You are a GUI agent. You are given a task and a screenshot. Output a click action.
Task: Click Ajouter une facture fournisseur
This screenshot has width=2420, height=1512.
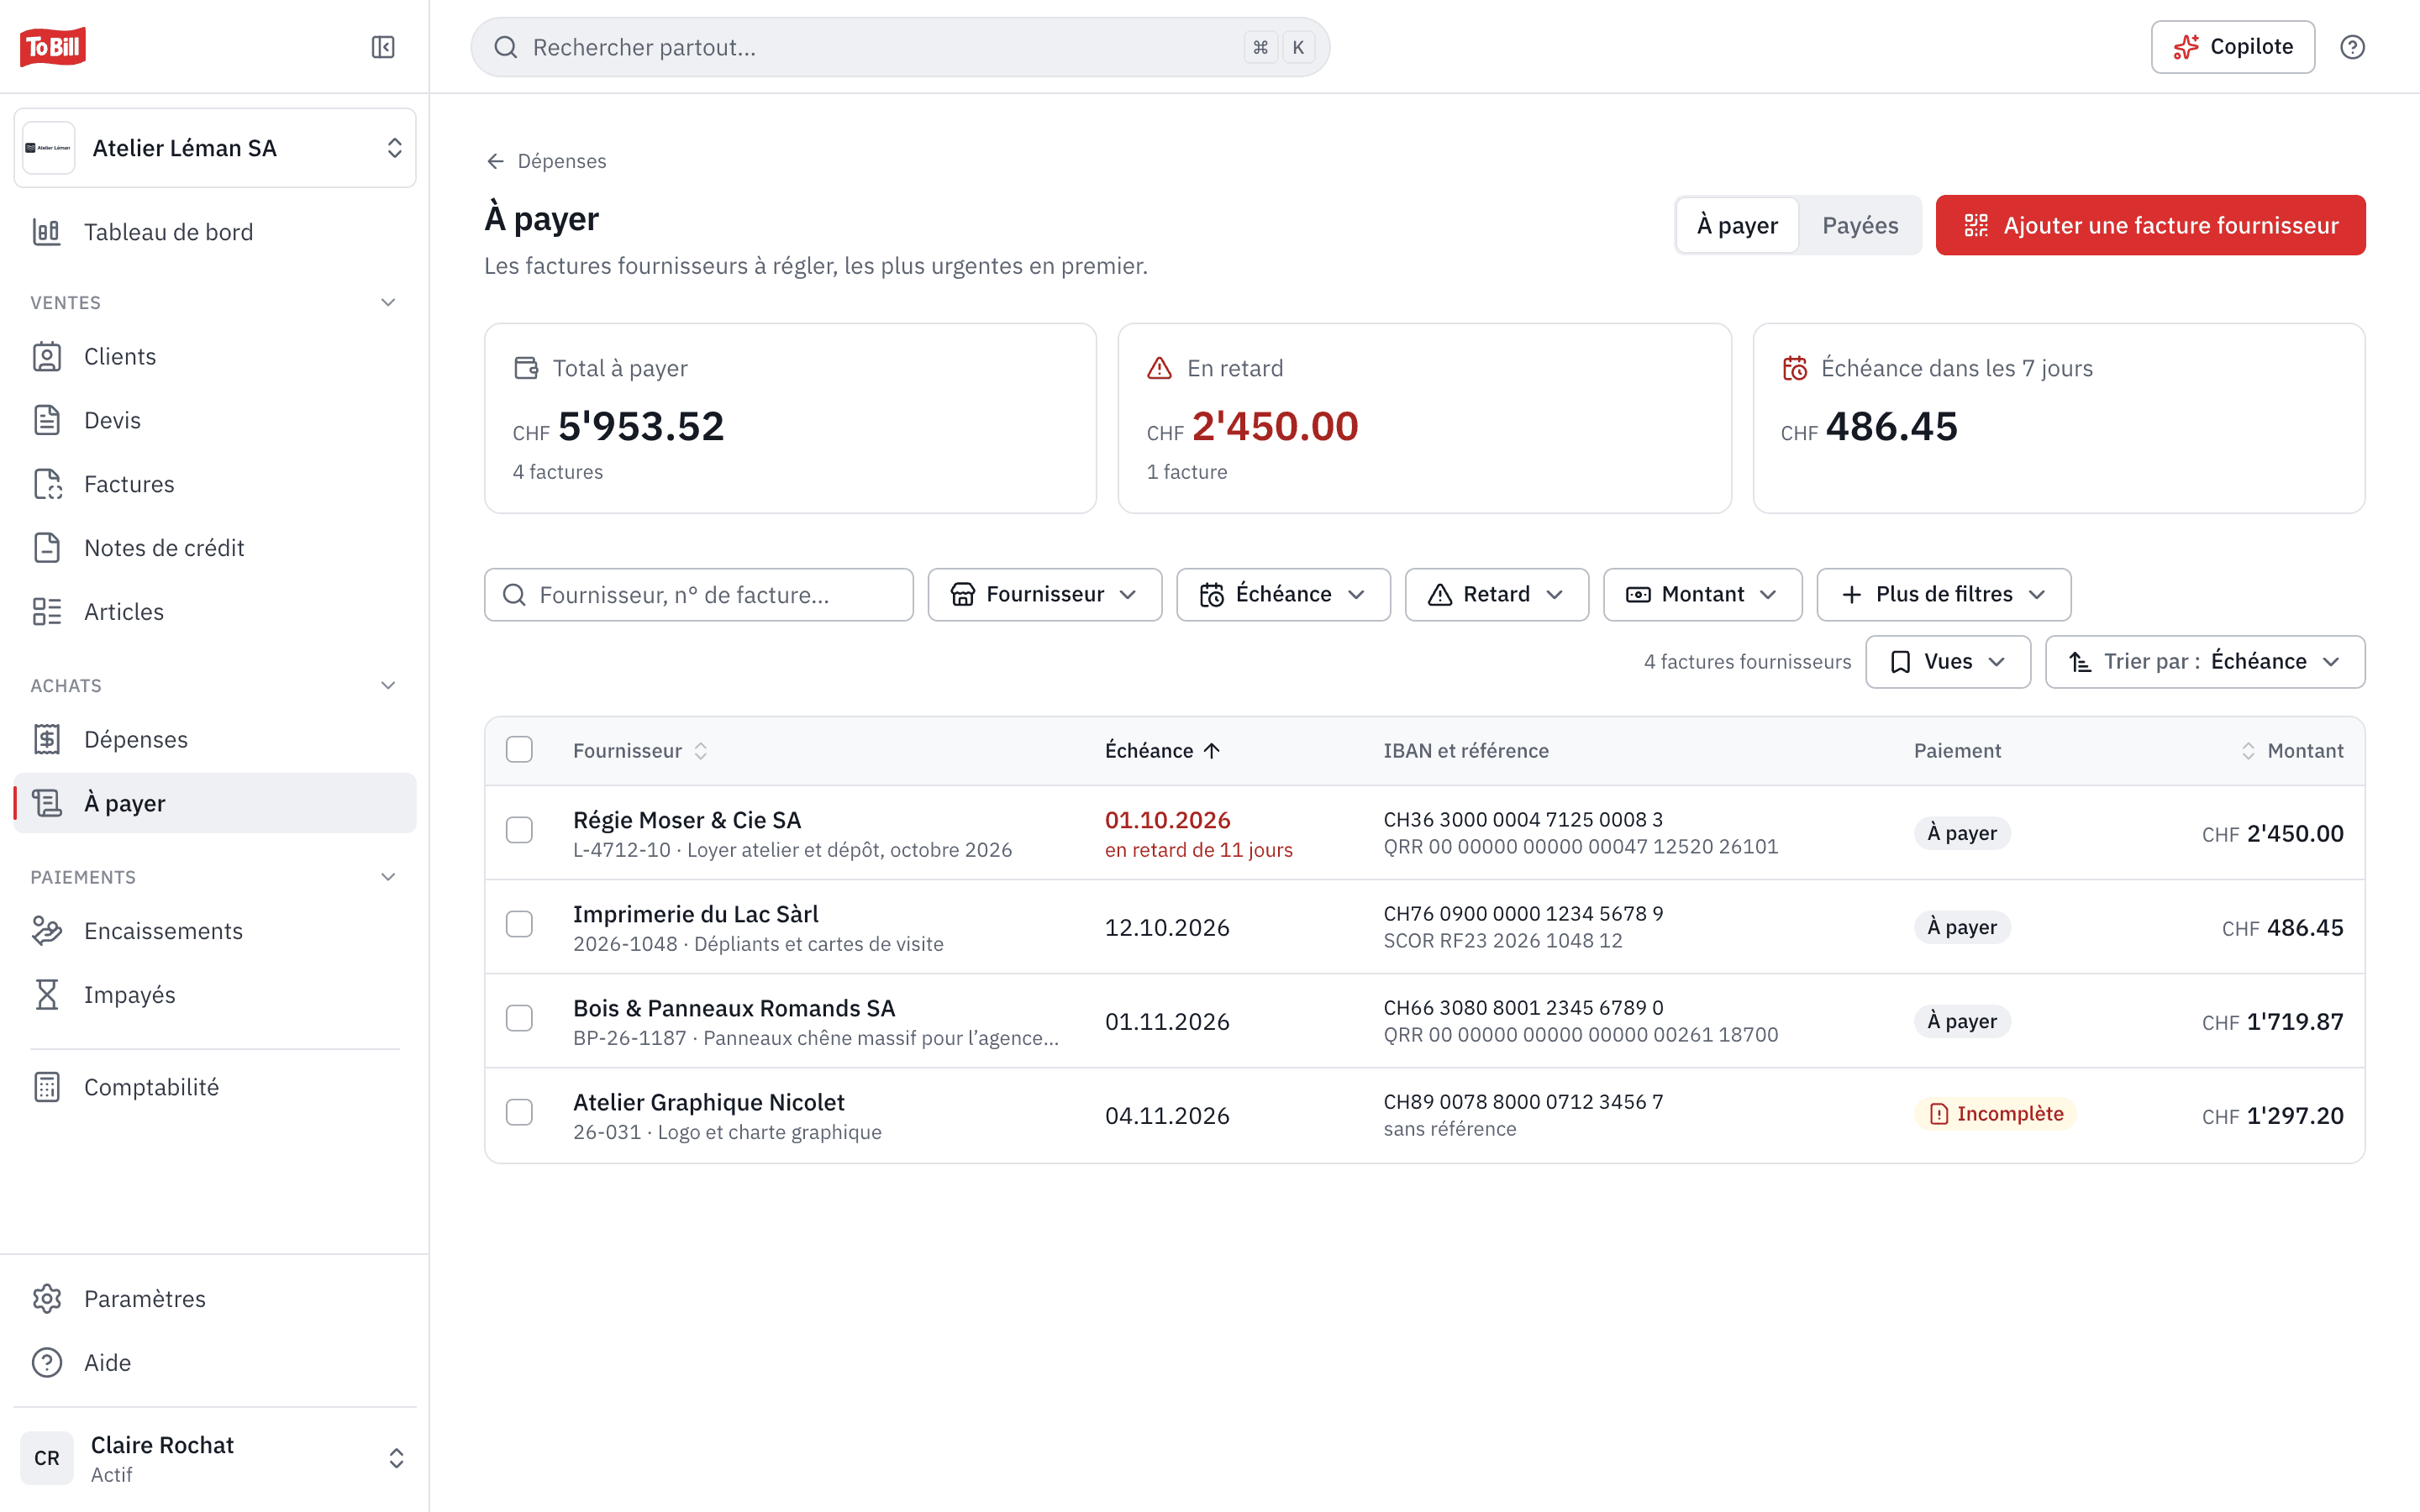2150,225
